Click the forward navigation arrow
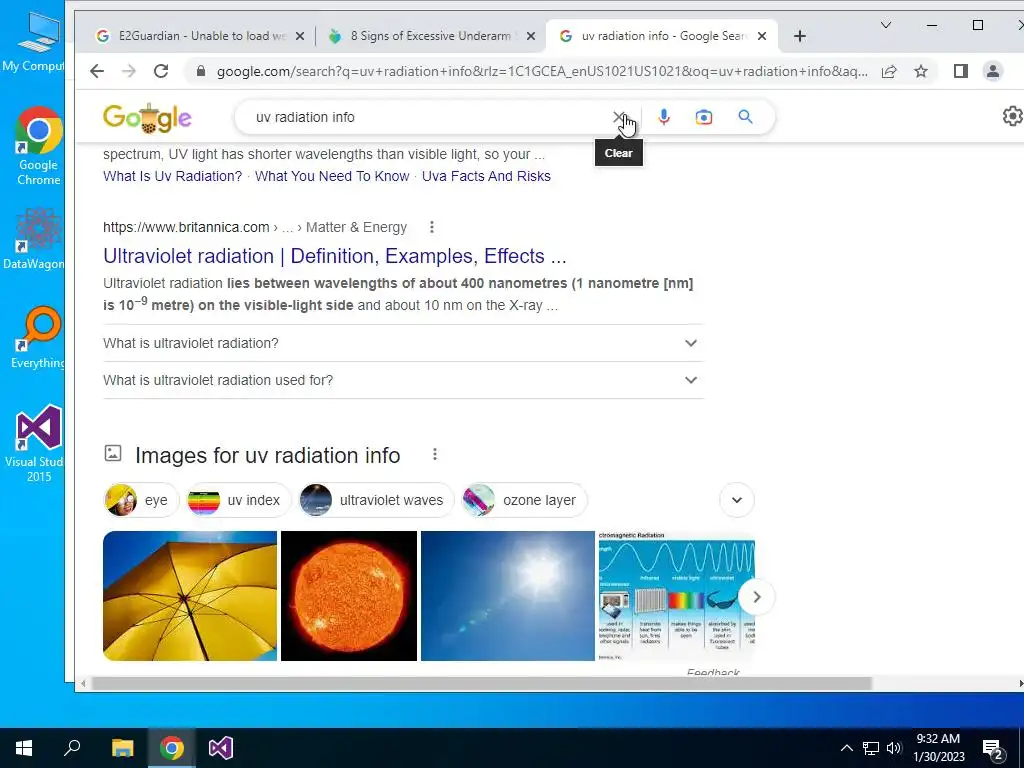Viewport: 1024px width, 768px height. pos(129,71)
